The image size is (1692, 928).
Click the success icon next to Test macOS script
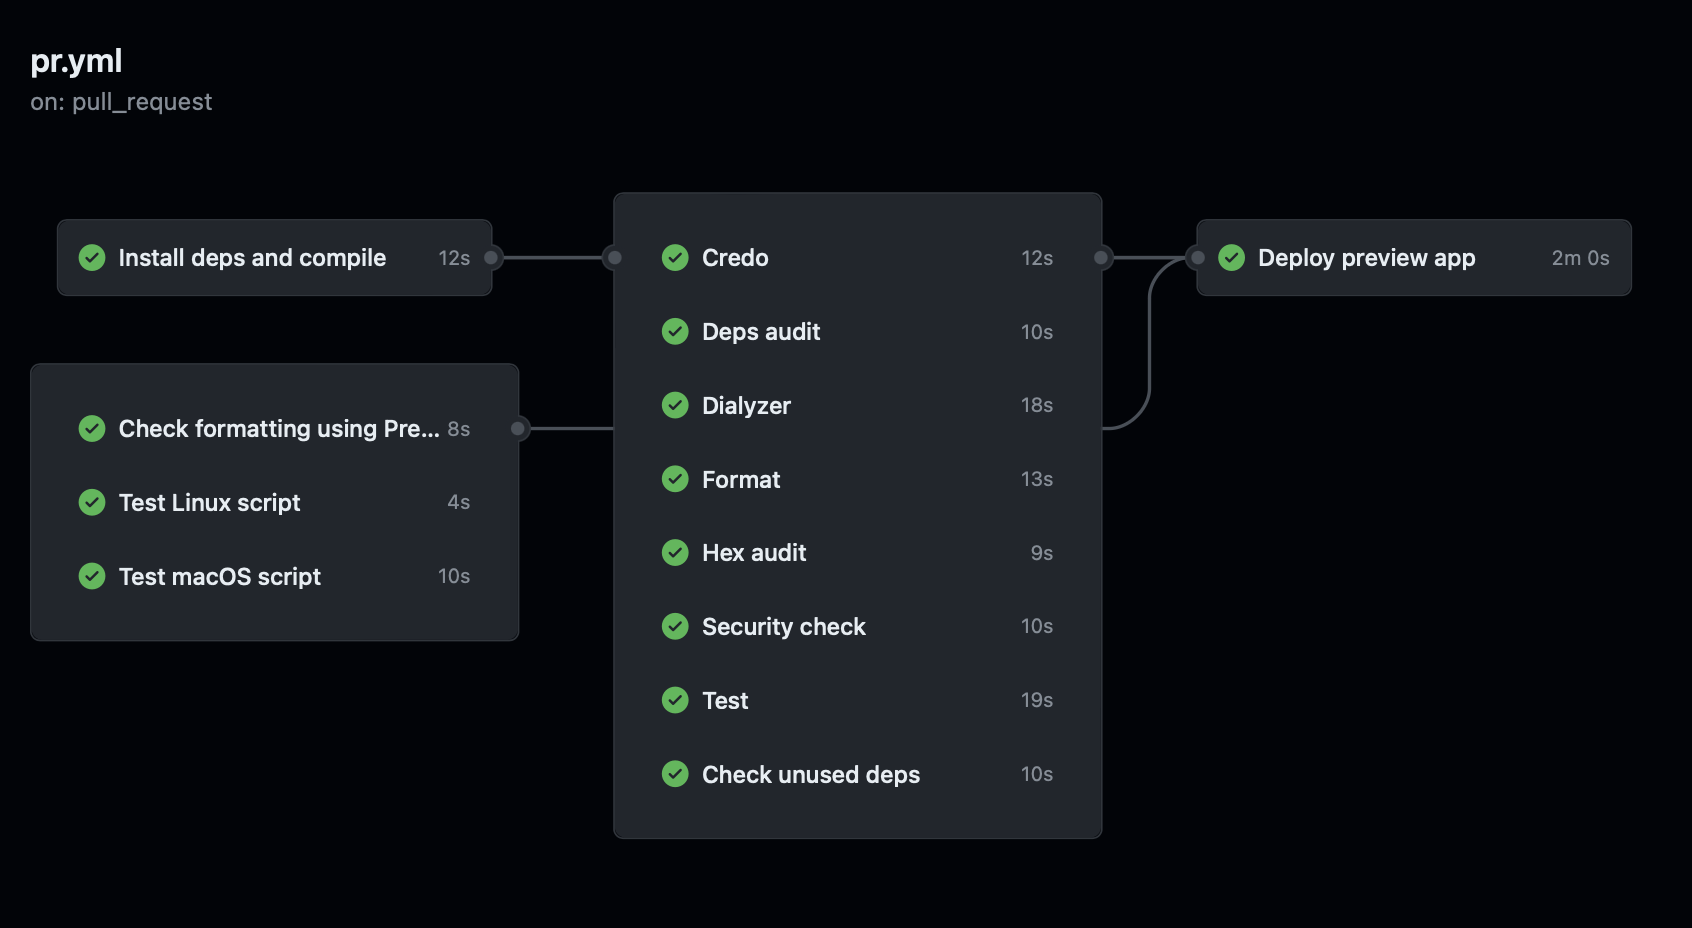pos(92,576)
